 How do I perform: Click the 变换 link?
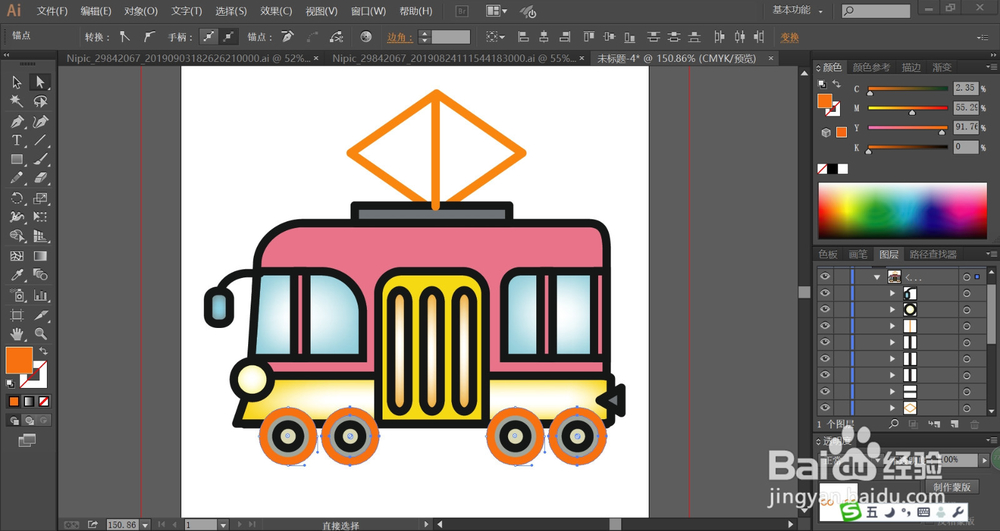(790, 37)
